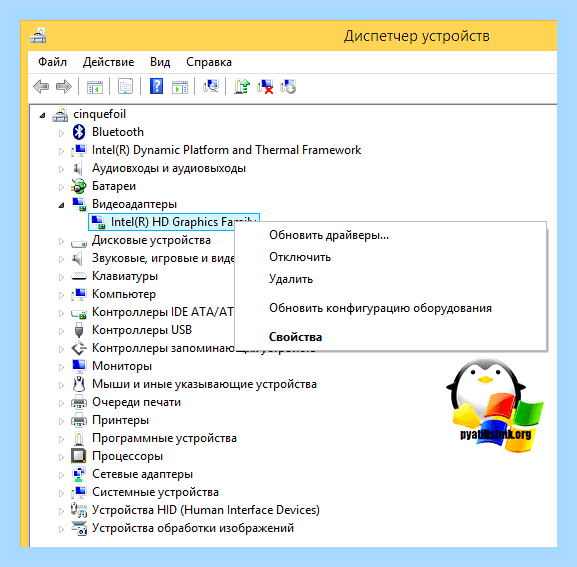This screenshot has height=567, width=577.
Task: Select Звуковые, игровые и видеоустройства row
Action: tap(163, 258)
